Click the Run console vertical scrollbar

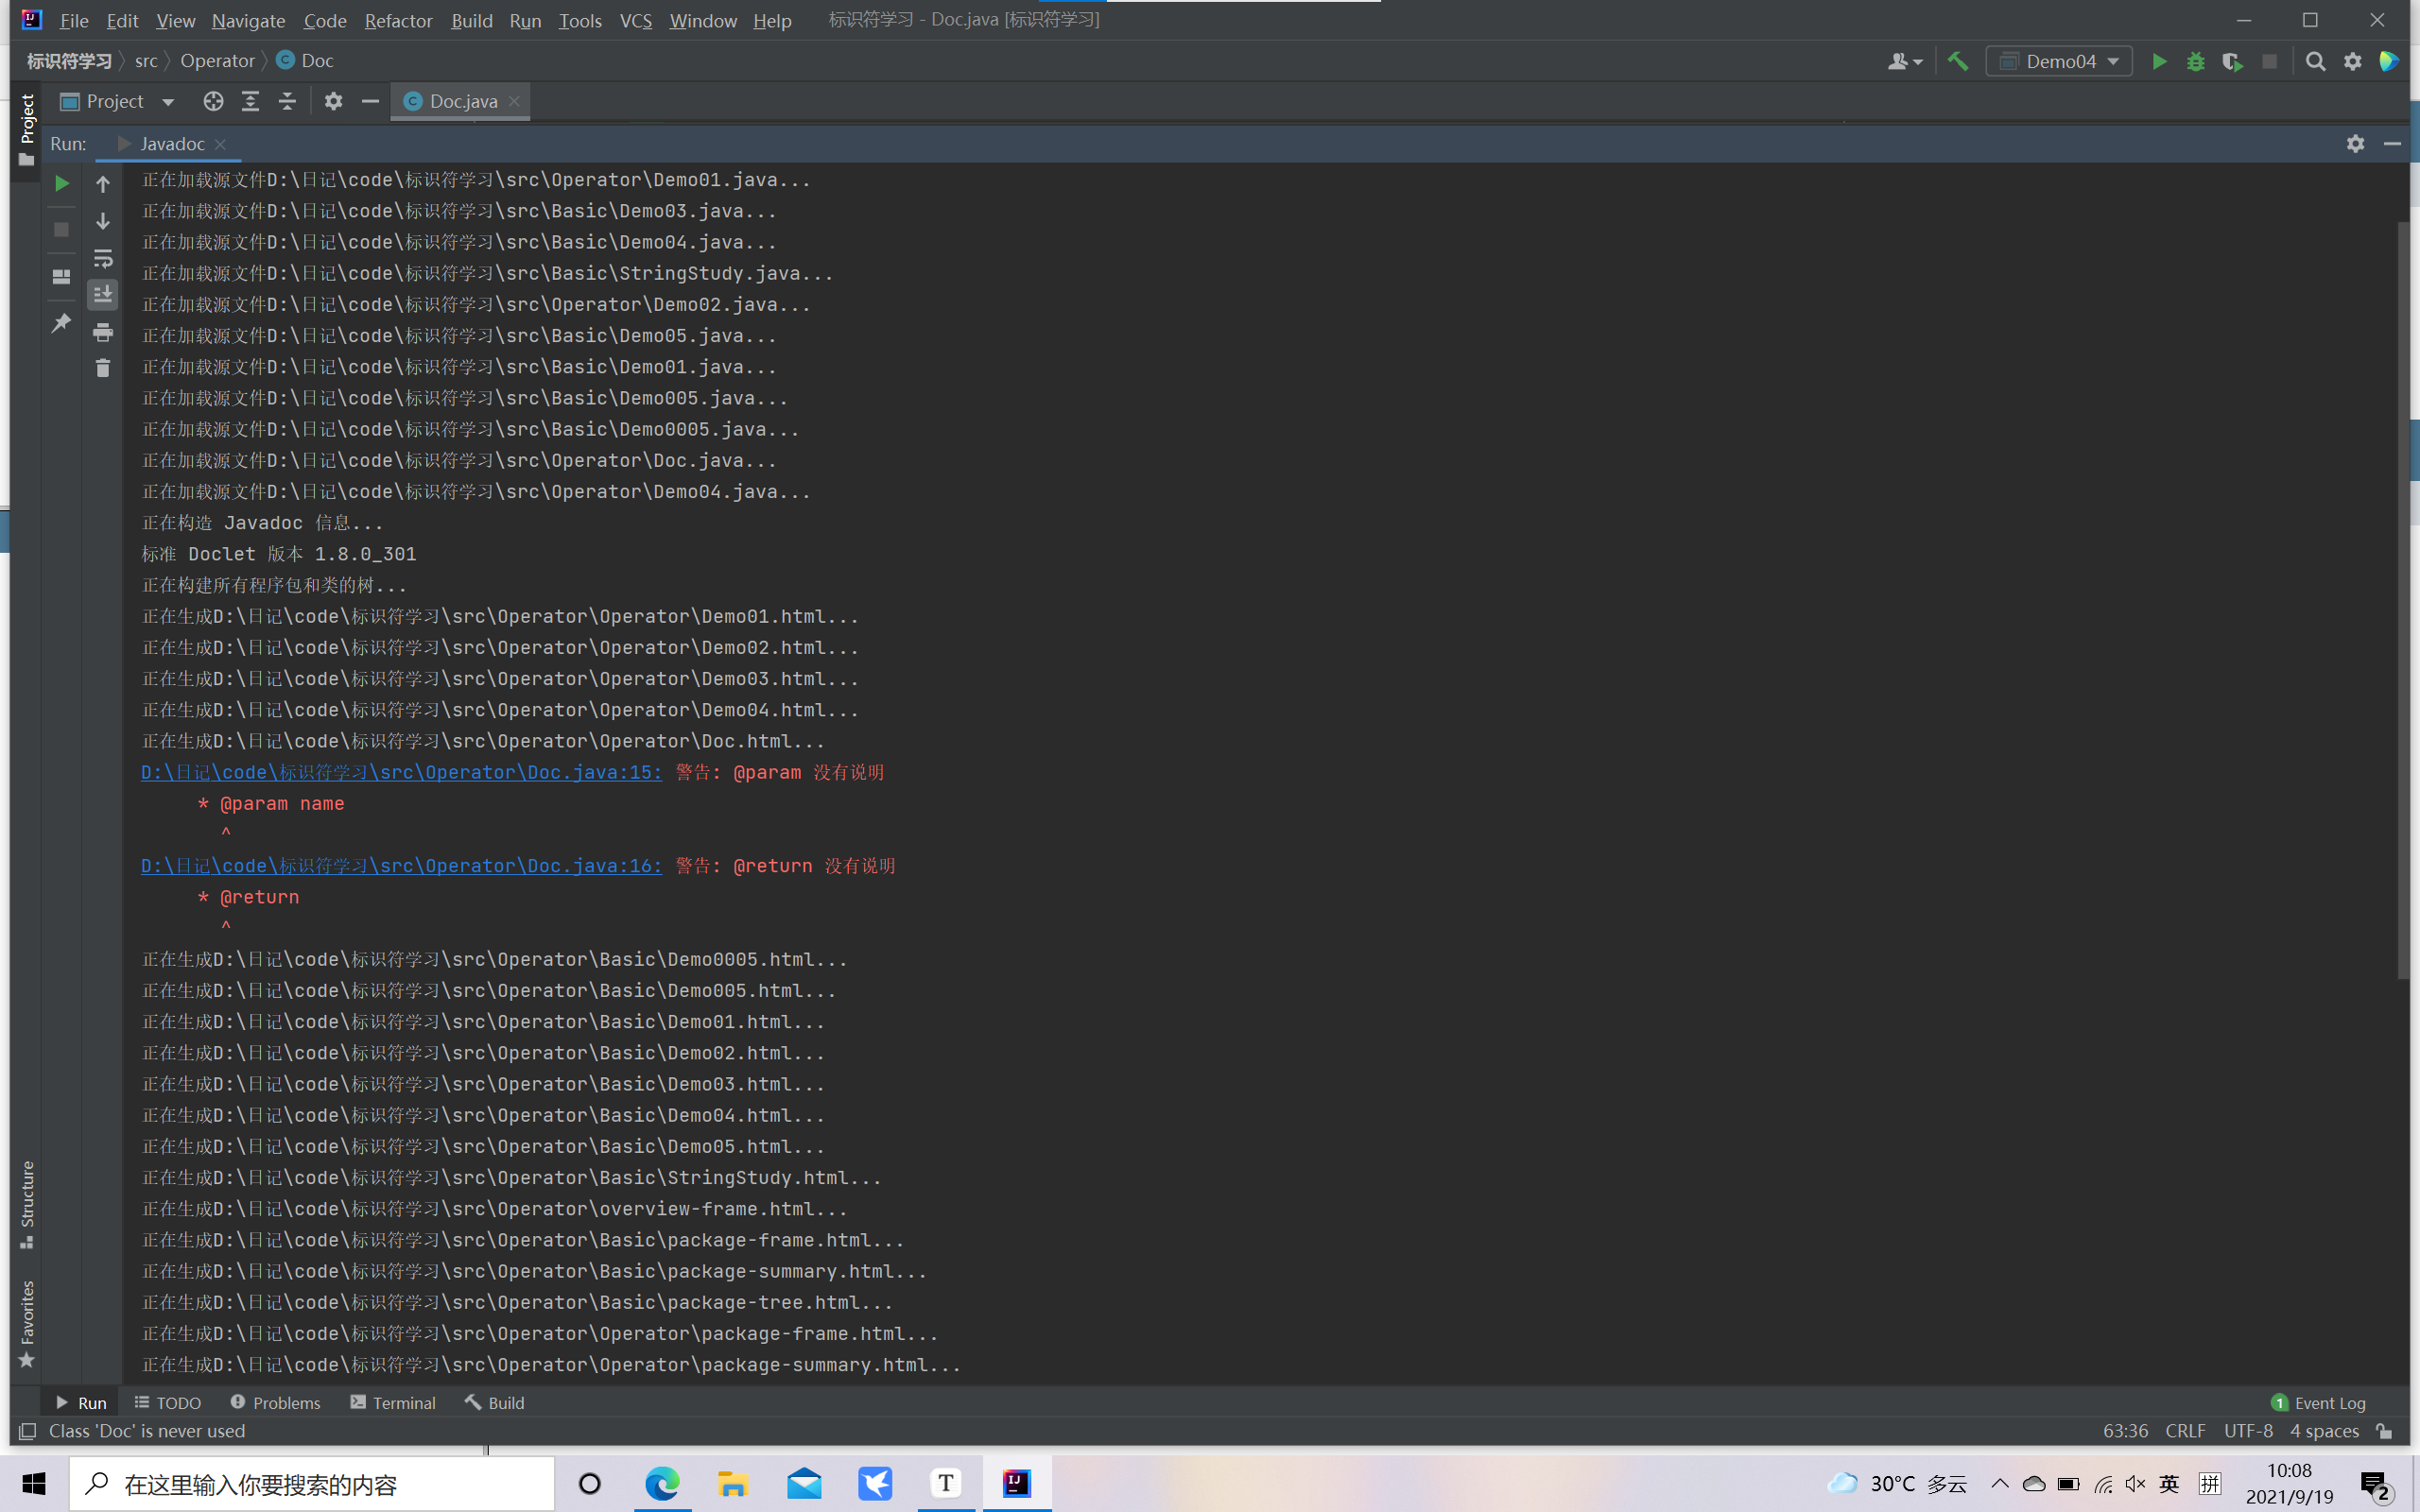coord(2402,600)
